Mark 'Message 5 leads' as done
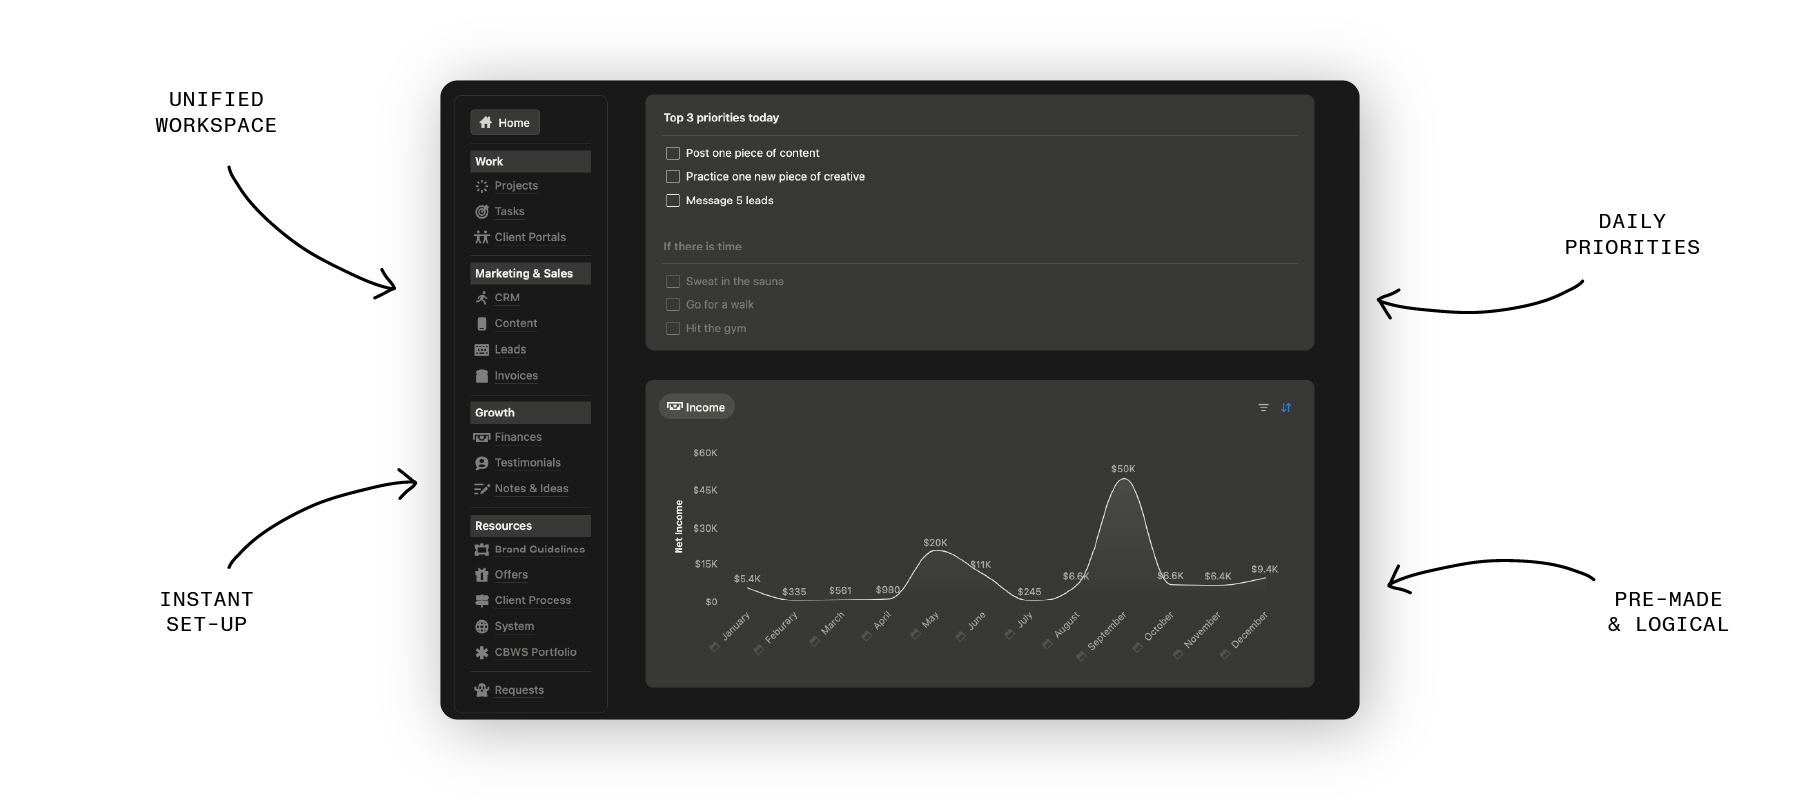1800x800 pixels. coord(673,201)
